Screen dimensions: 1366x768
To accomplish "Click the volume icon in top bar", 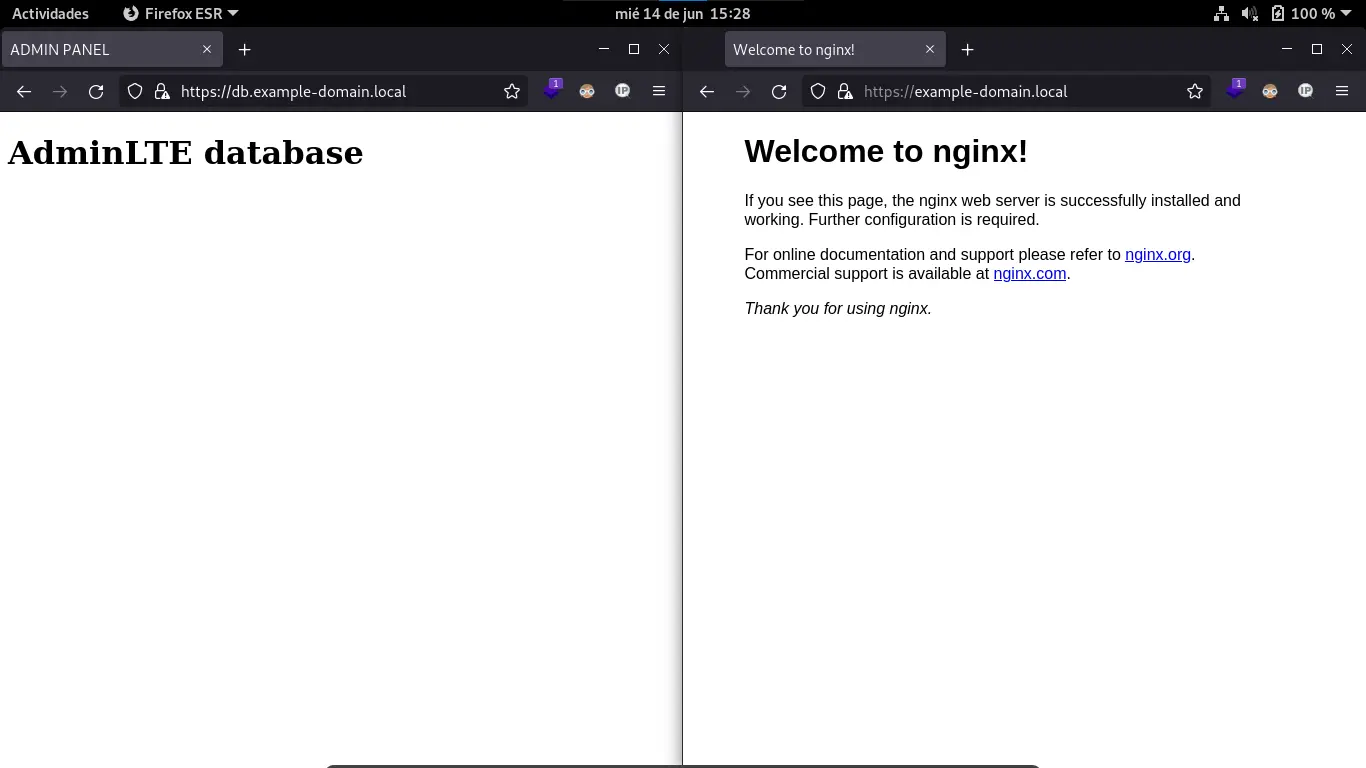I will click(x=1249, y=13).
